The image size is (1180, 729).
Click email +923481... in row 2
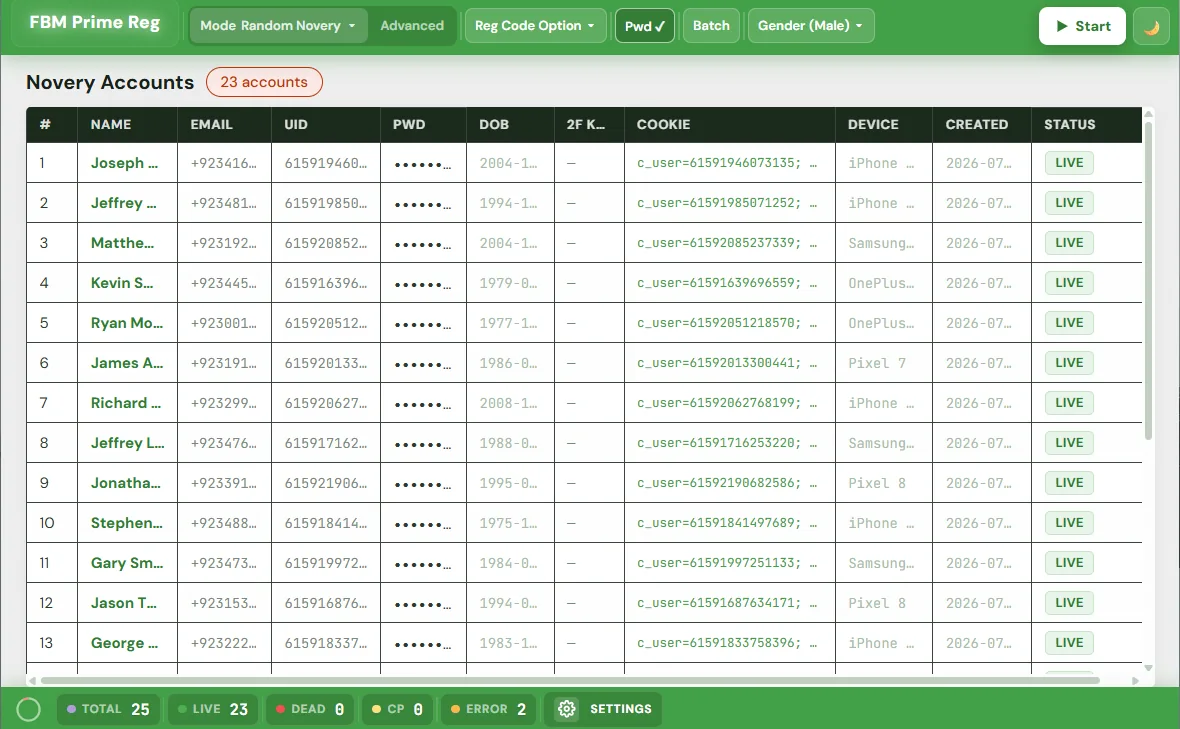coord(224,203)
